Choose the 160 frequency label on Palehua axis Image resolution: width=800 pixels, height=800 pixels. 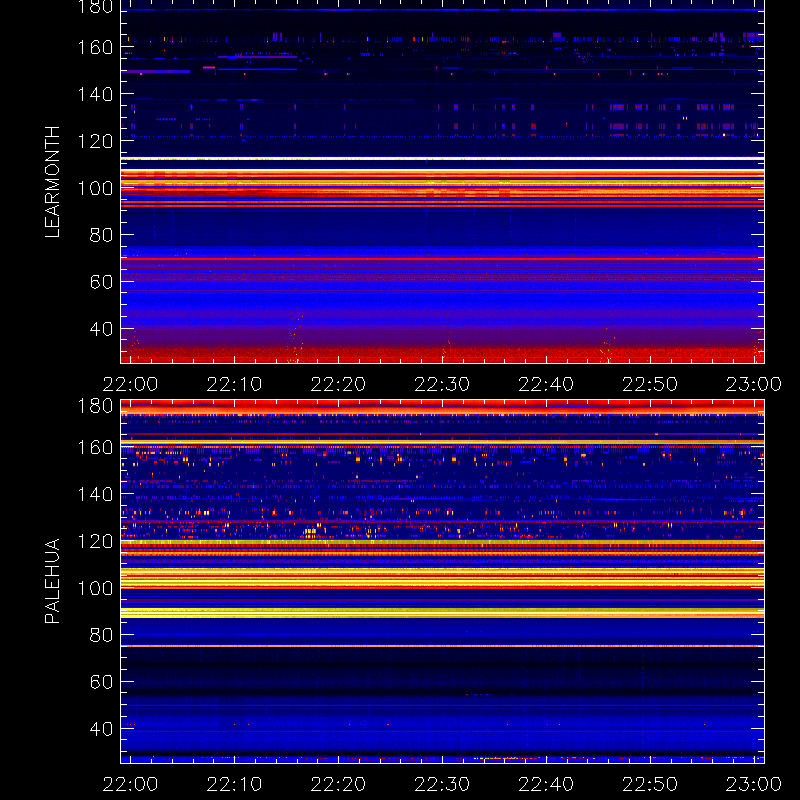(95, 447)
